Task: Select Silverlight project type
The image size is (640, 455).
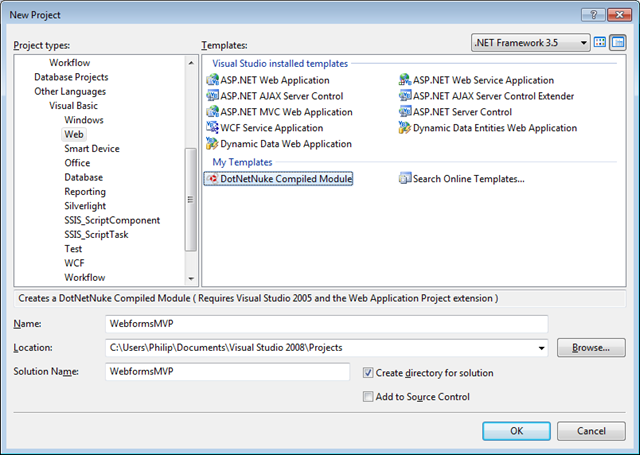Action: click(x=85, y=206)
